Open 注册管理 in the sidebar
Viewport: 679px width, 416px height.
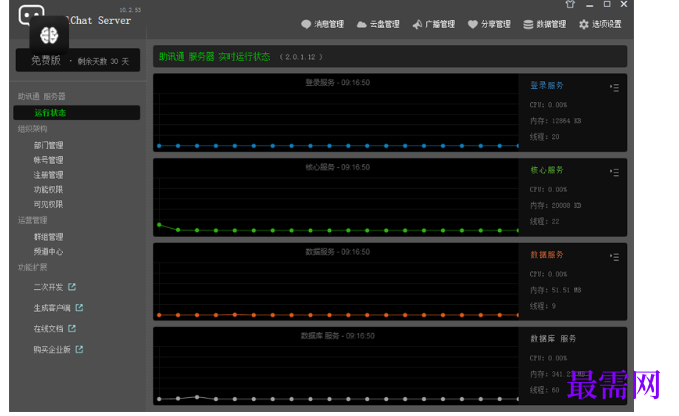[48, 174]
